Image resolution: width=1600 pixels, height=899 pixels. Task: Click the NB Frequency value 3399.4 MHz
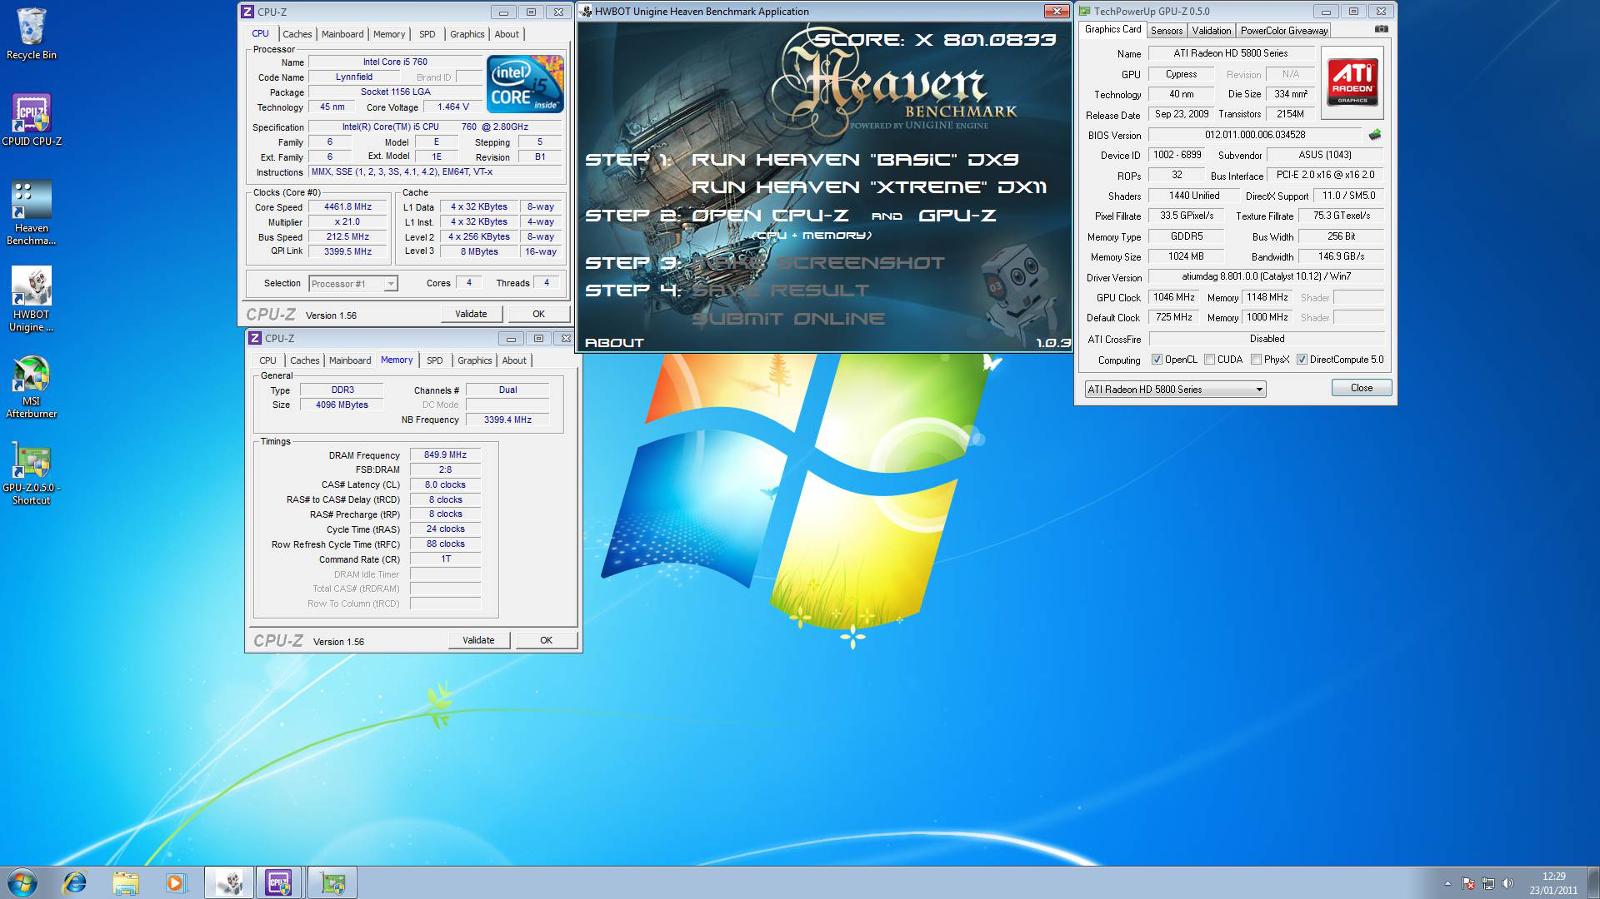507,420
